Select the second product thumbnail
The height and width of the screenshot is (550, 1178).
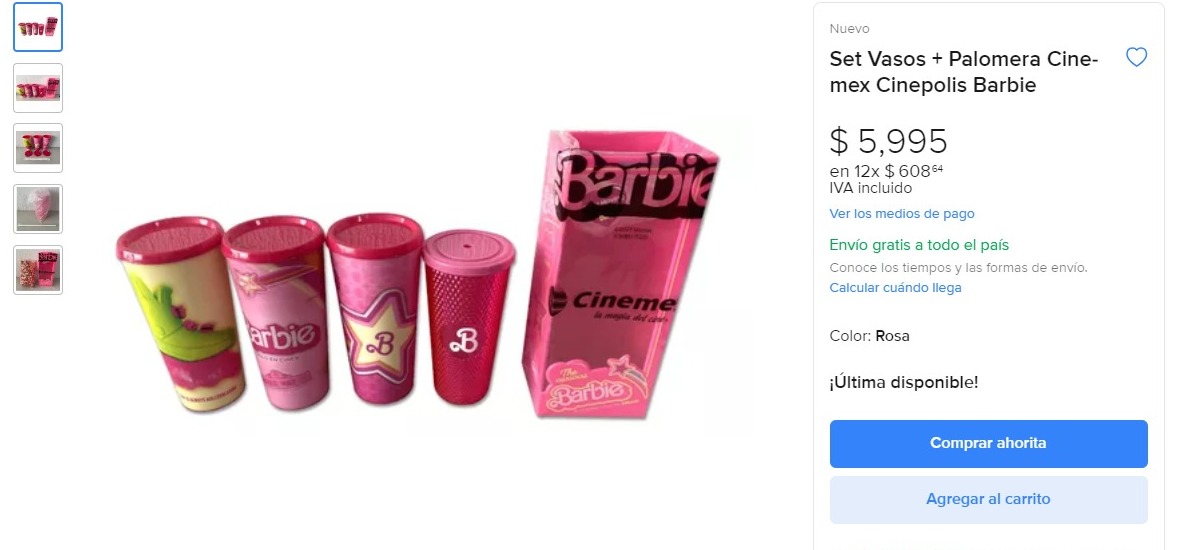click(x=38, y=88)
